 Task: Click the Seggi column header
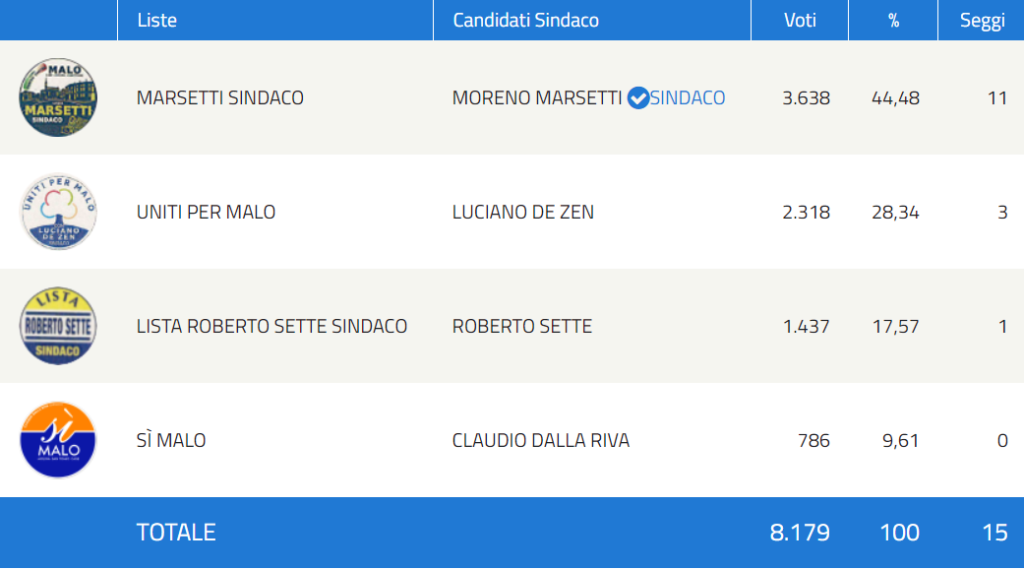pyautogui.click(x=982, y=21)
